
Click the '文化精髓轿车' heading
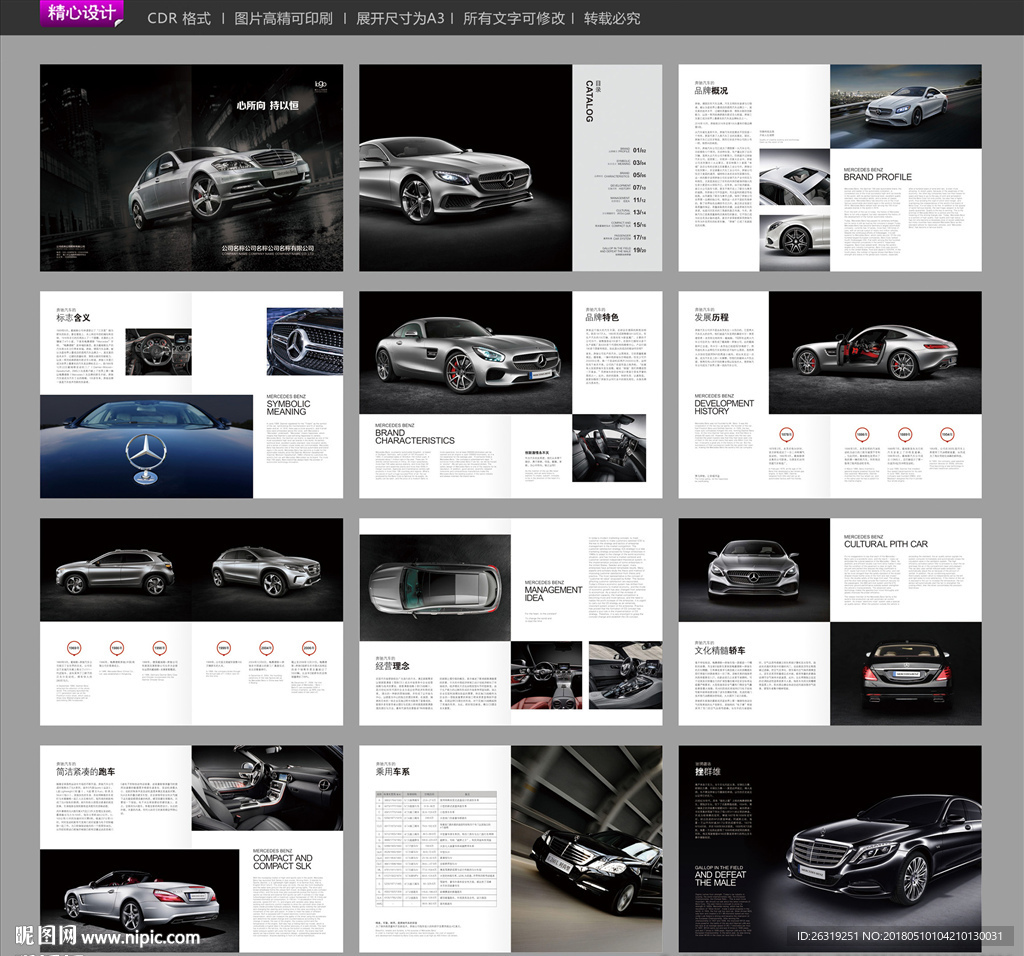click(720, 650)
